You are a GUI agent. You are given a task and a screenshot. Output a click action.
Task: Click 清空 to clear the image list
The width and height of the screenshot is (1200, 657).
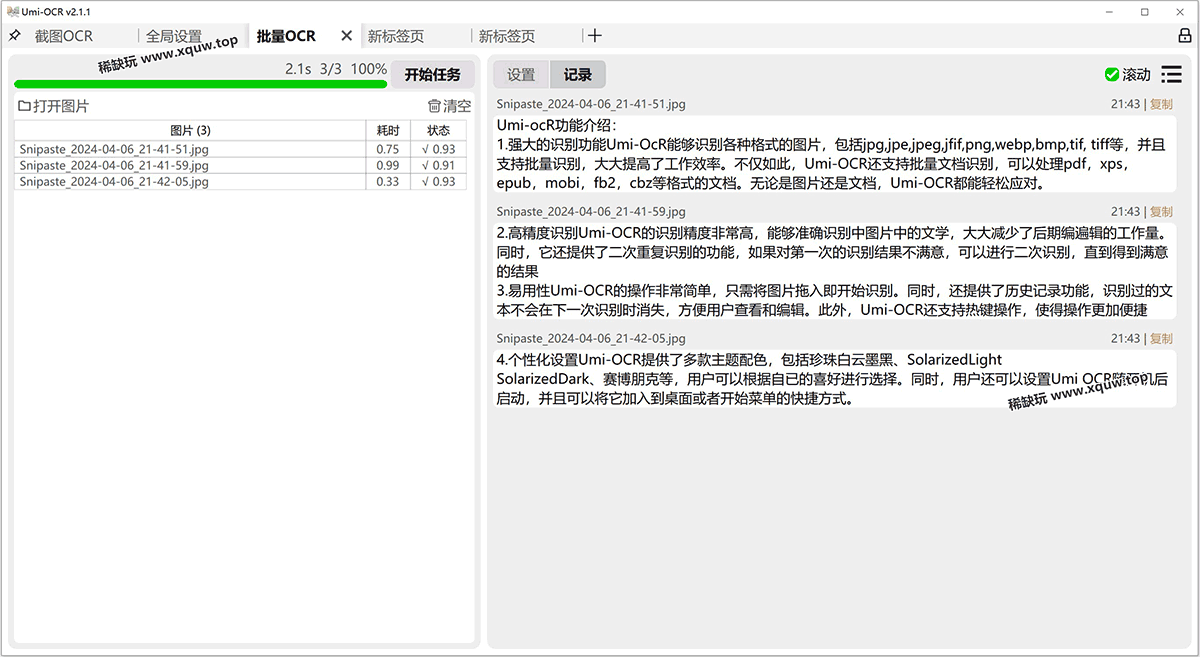[x=449, y=106]
